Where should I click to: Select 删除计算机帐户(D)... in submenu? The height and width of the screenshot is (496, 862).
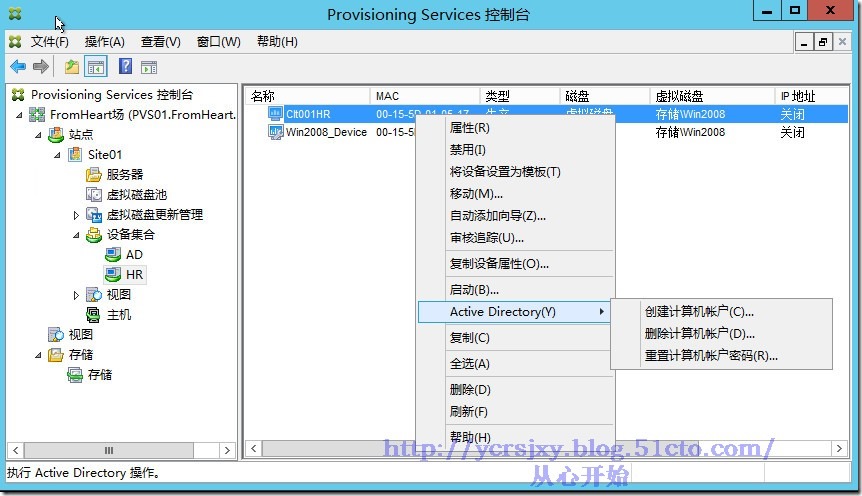(721, 334)
